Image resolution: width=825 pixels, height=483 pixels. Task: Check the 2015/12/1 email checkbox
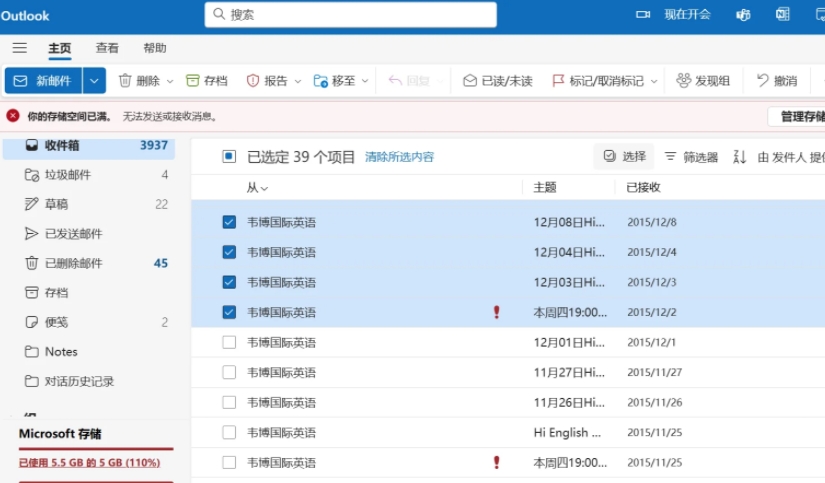(x=229, y=343)
